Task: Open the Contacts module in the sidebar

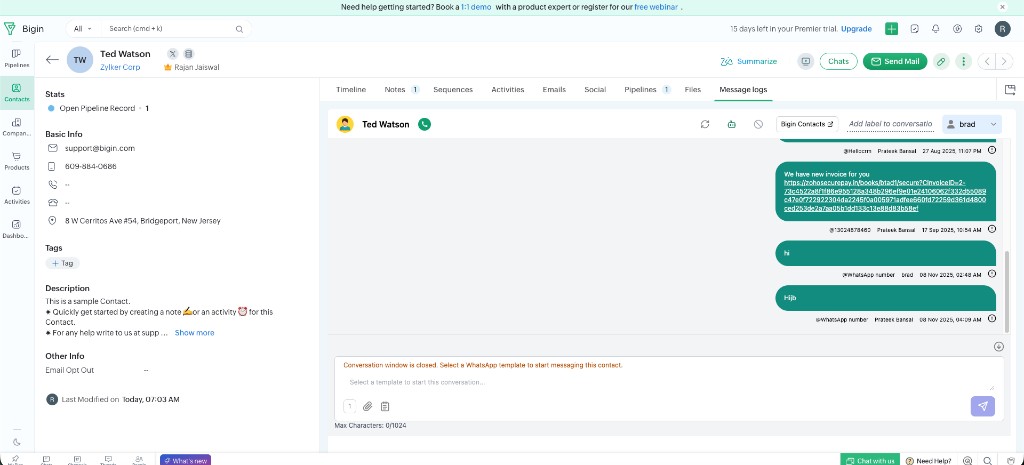Action: 17,92
